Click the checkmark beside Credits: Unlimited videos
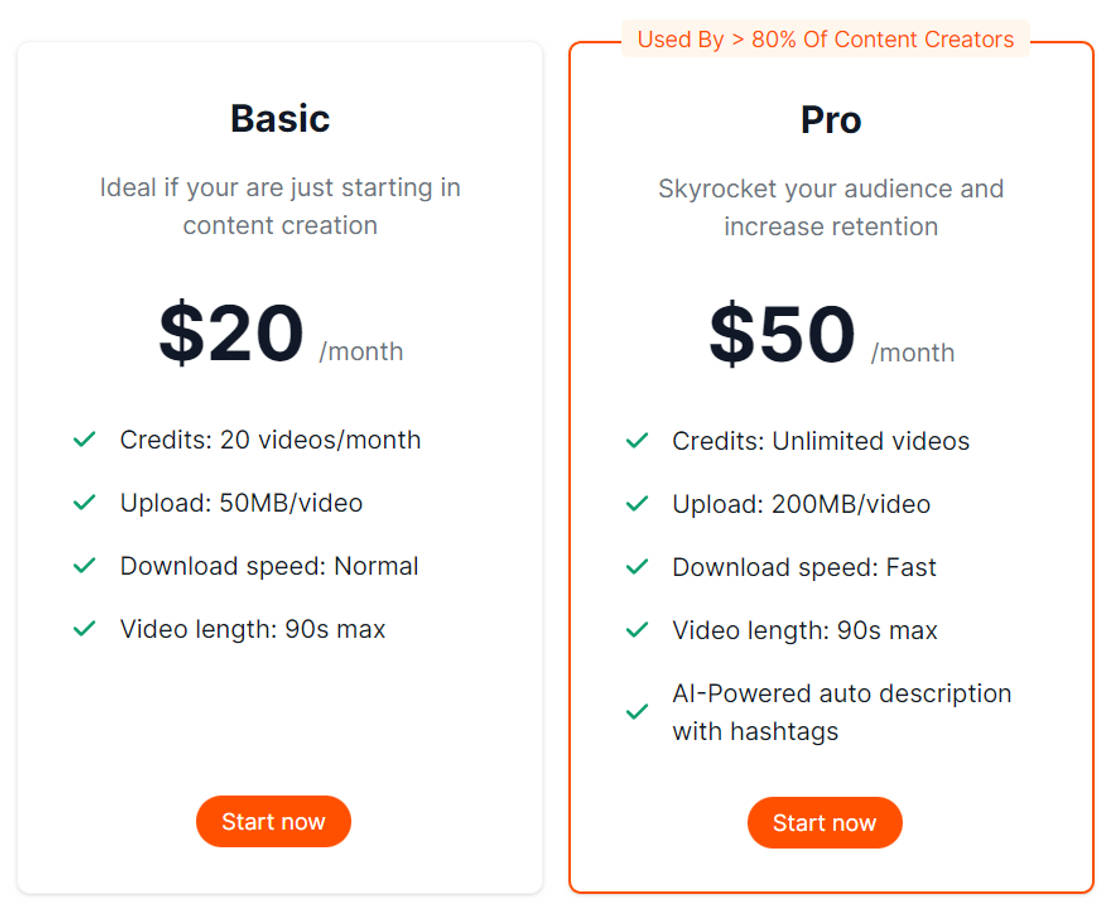 pyautogui.click(x=636, y=440)
